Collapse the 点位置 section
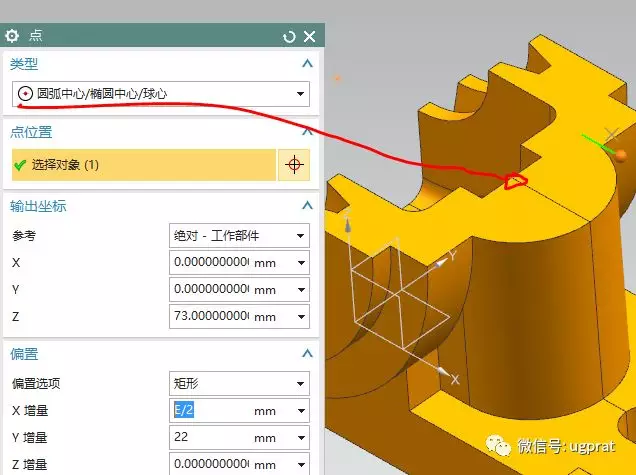 click(307, 131)
